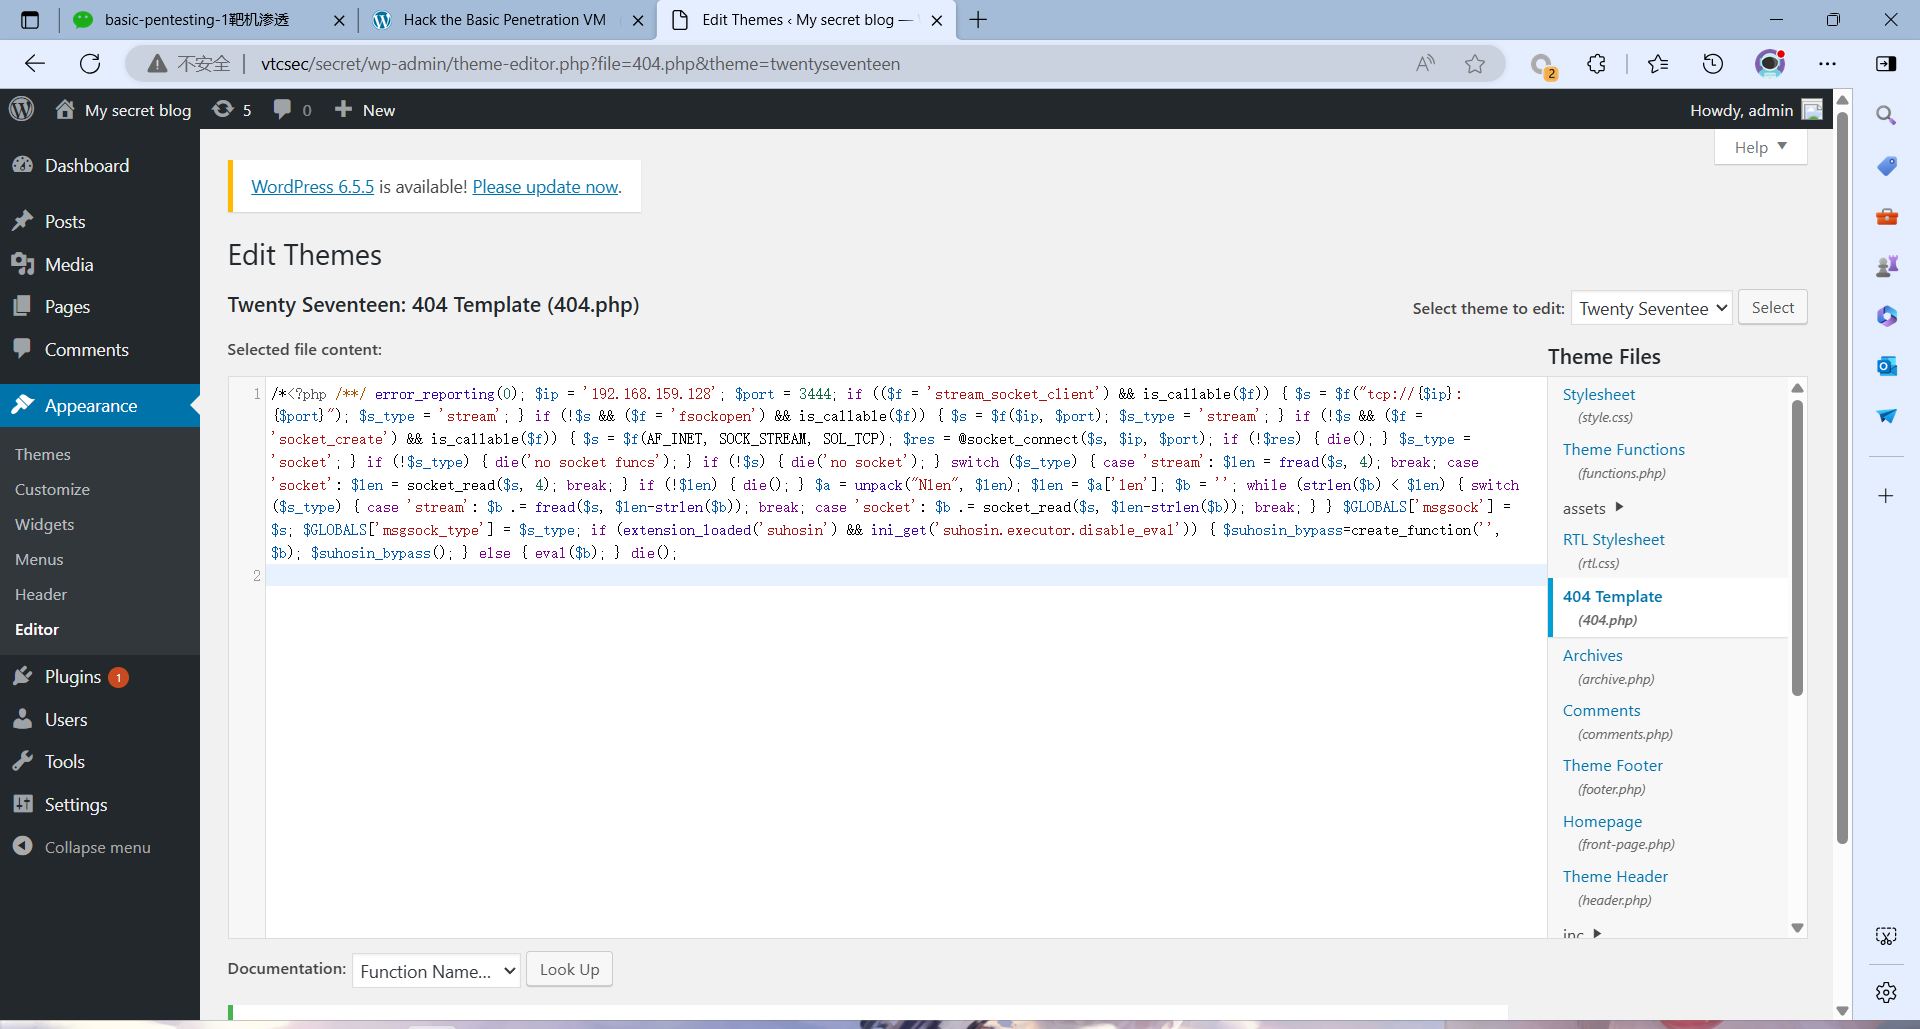Image resolution: width=1920 pixels, height=1029 pixels.
Task: Go to Customize submenu
Action: 52,489
